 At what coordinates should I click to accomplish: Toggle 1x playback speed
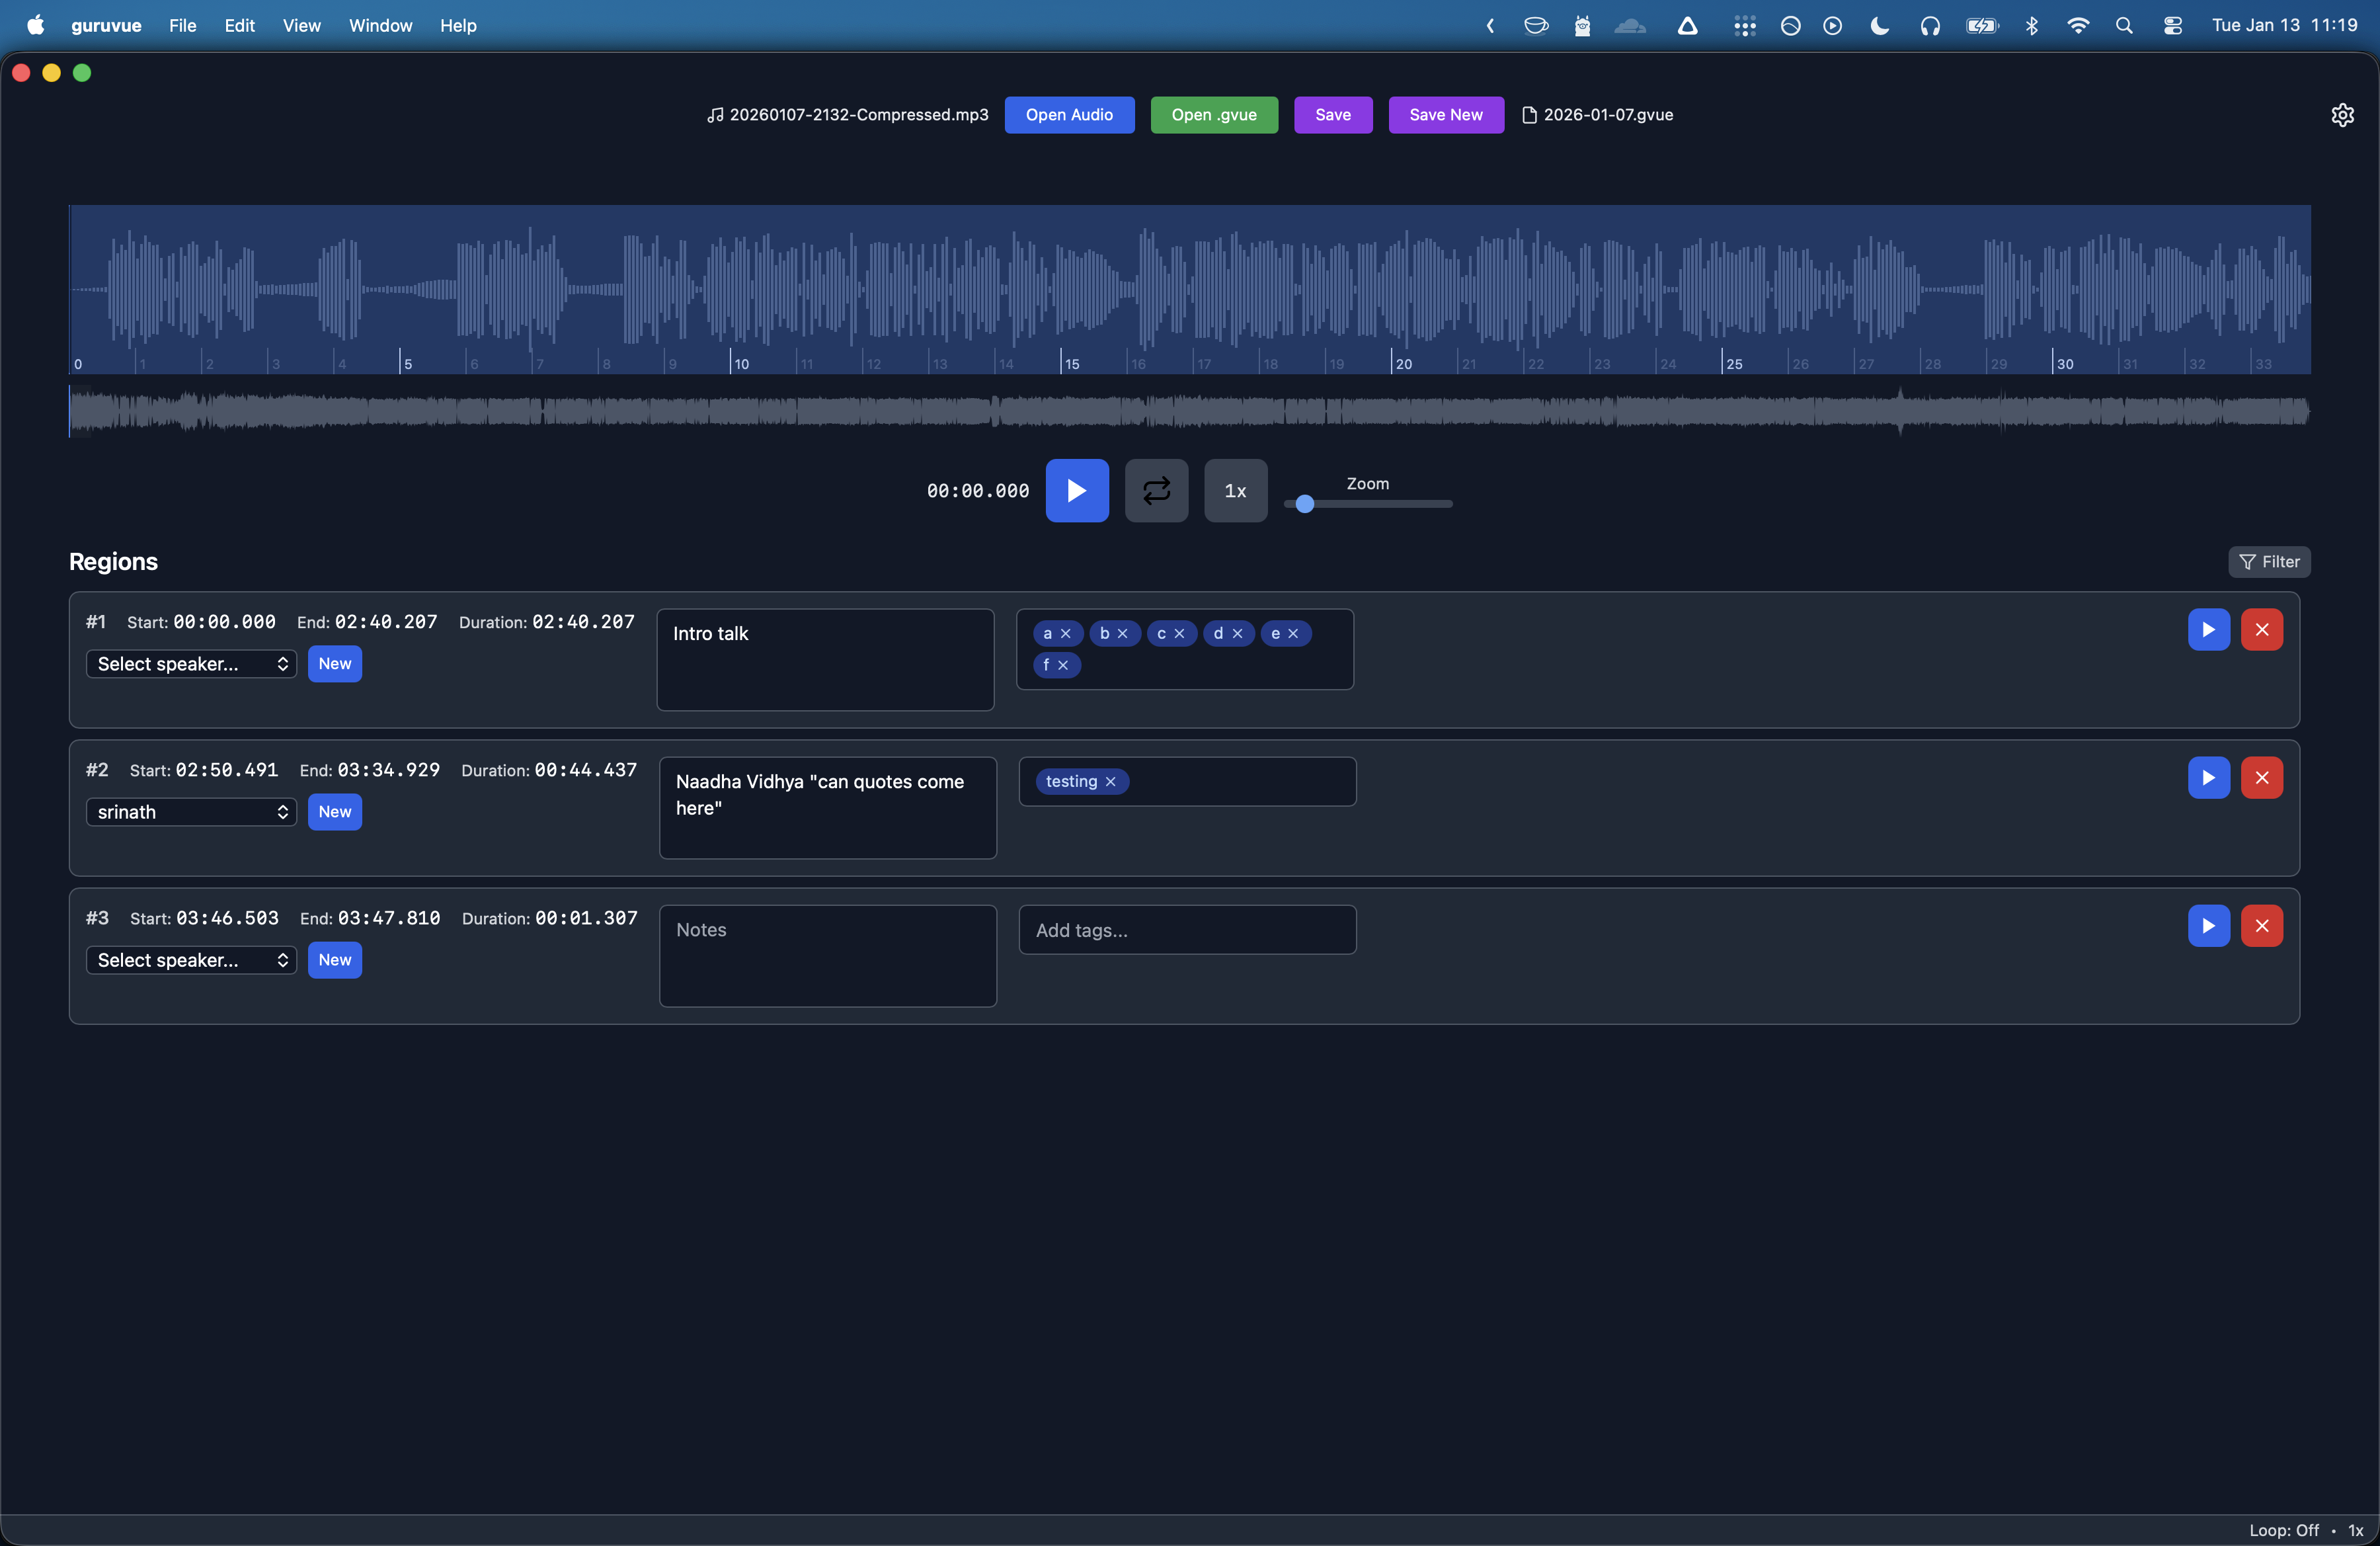[x=1235, y=490]
